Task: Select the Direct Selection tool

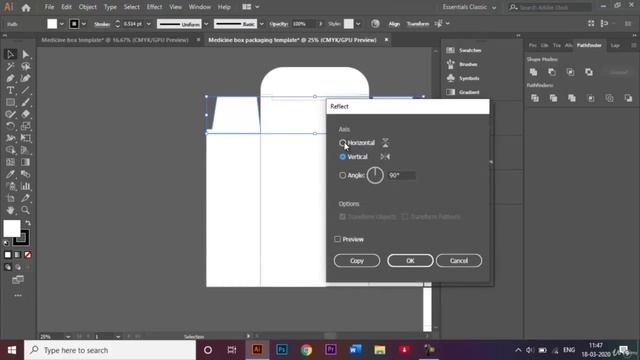Action: pyautogui.click(x=25, y=54)
